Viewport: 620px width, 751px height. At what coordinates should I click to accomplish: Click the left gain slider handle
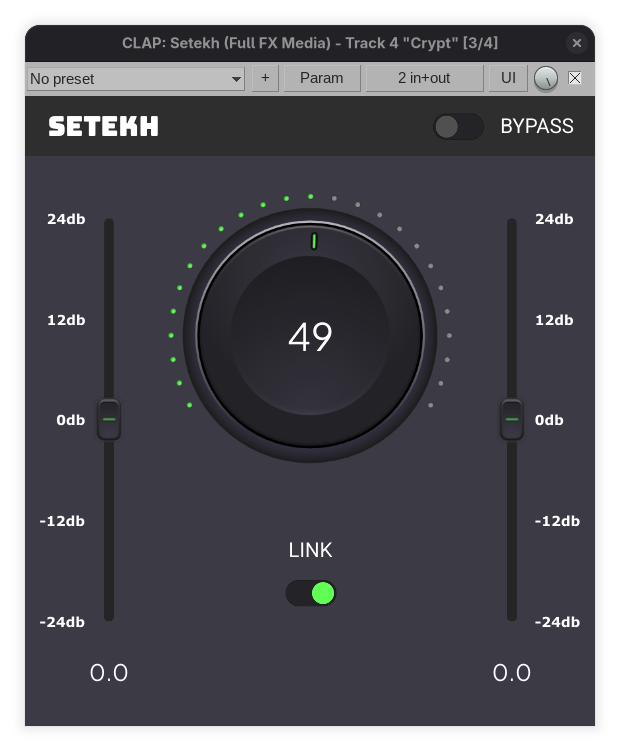pyautogui.click(x=109, y=419)
